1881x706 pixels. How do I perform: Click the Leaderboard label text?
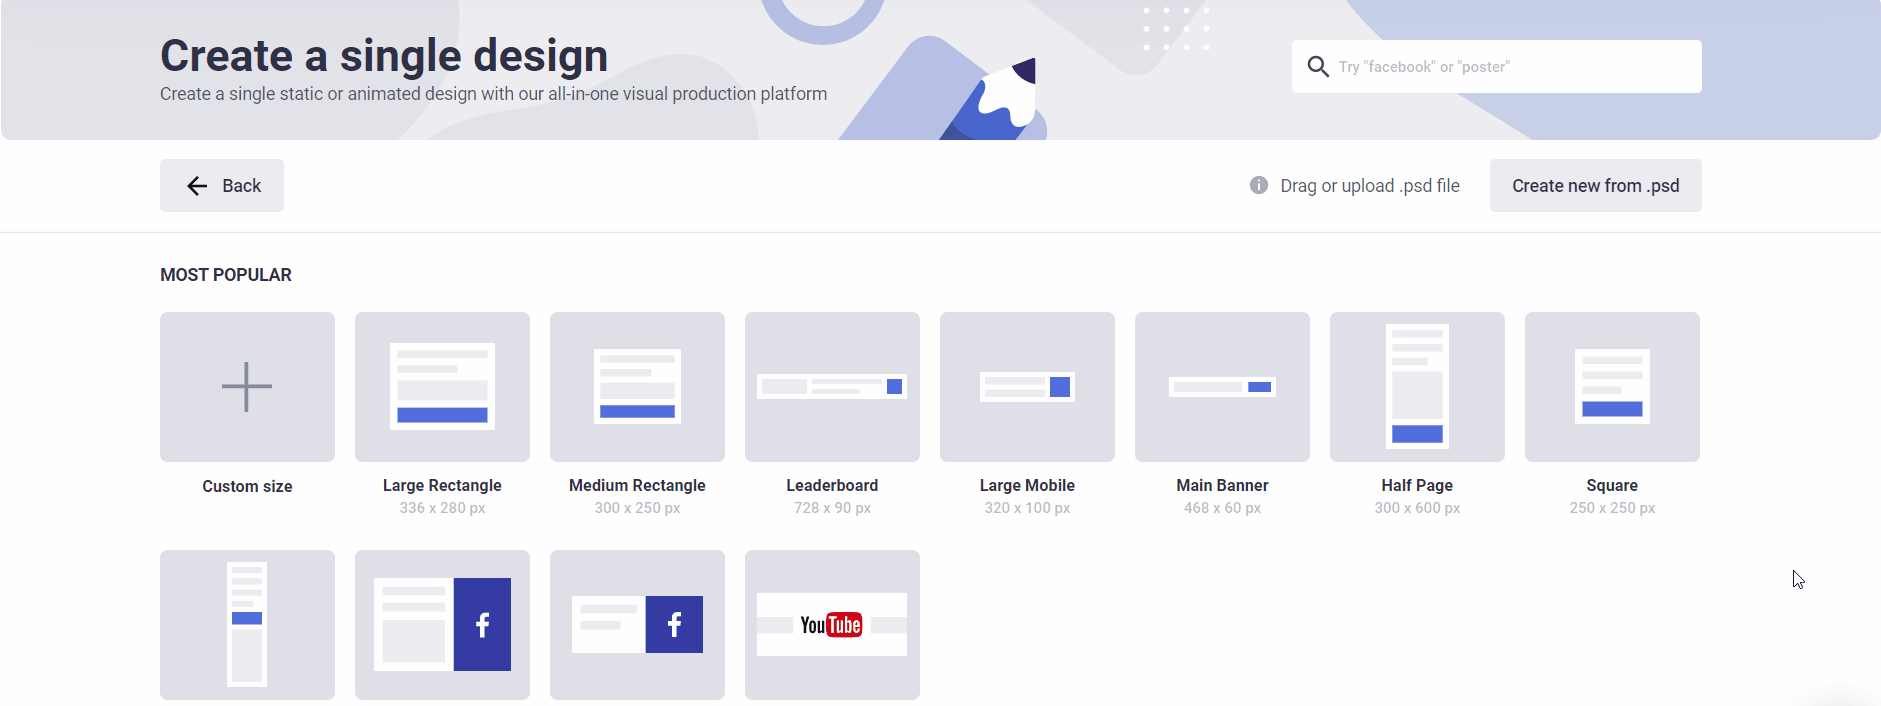(832, 485)
